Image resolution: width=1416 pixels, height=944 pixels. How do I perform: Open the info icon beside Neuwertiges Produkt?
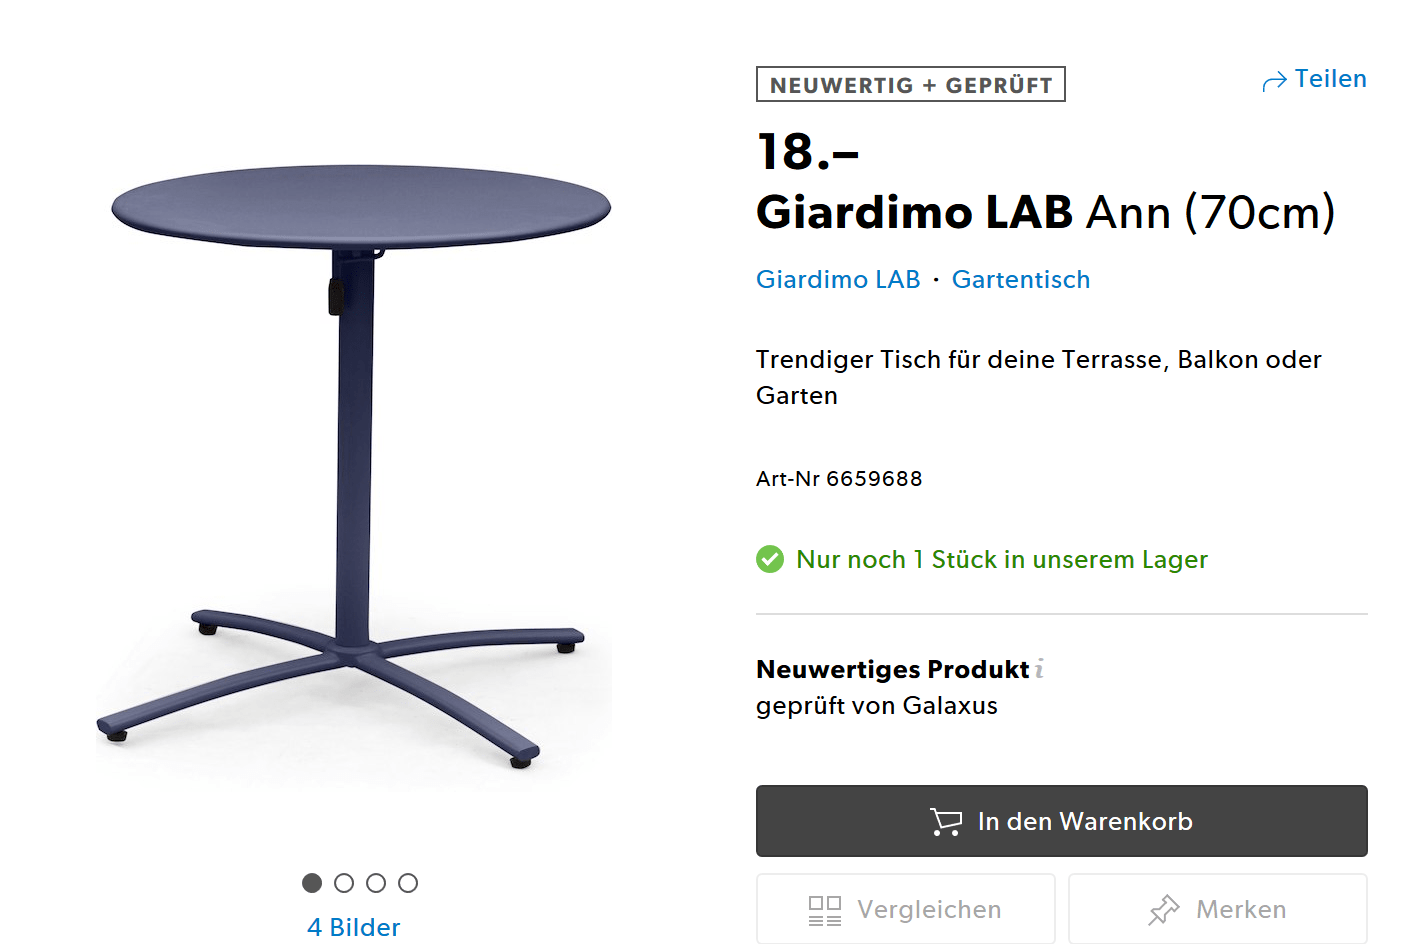coord(1040,669)
